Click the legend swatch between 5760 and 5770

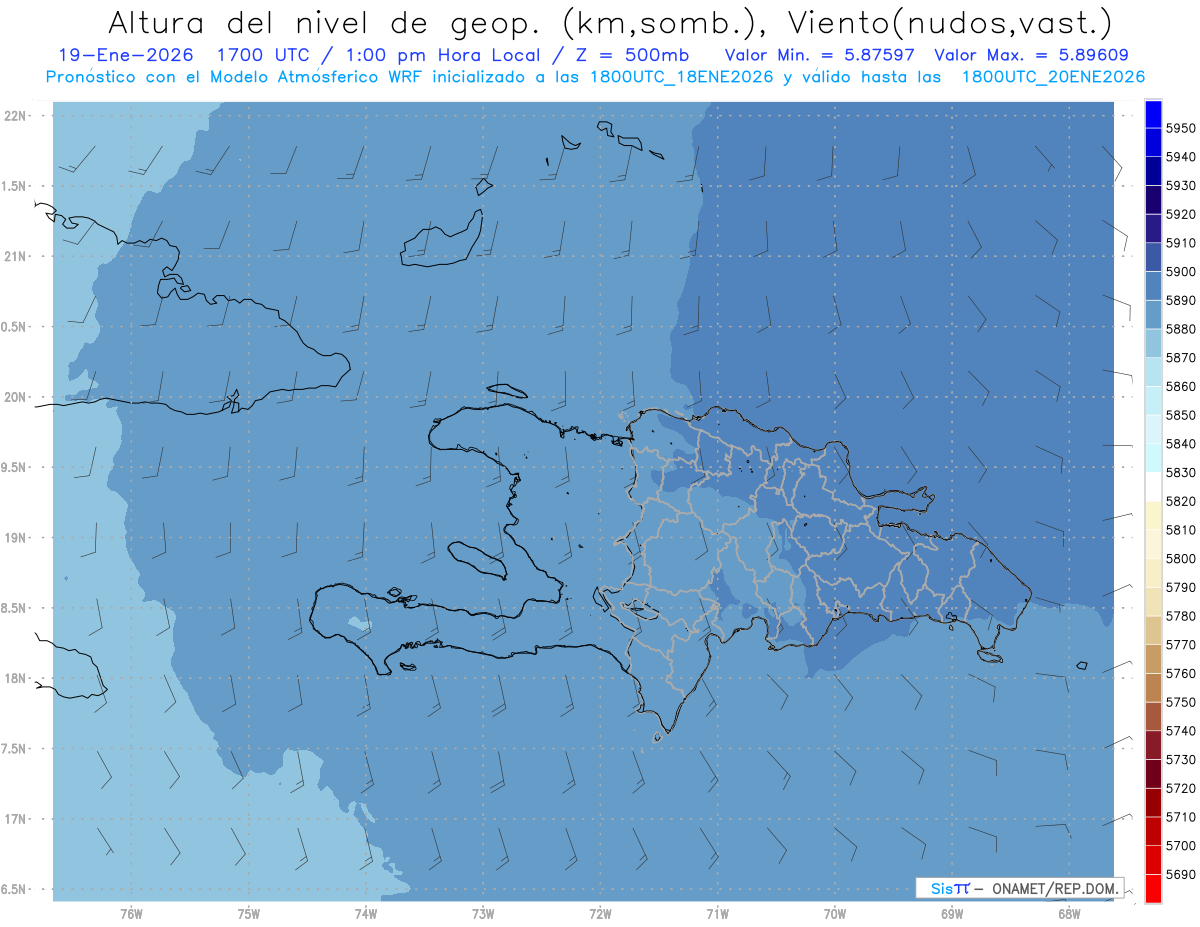(1153, 659)
